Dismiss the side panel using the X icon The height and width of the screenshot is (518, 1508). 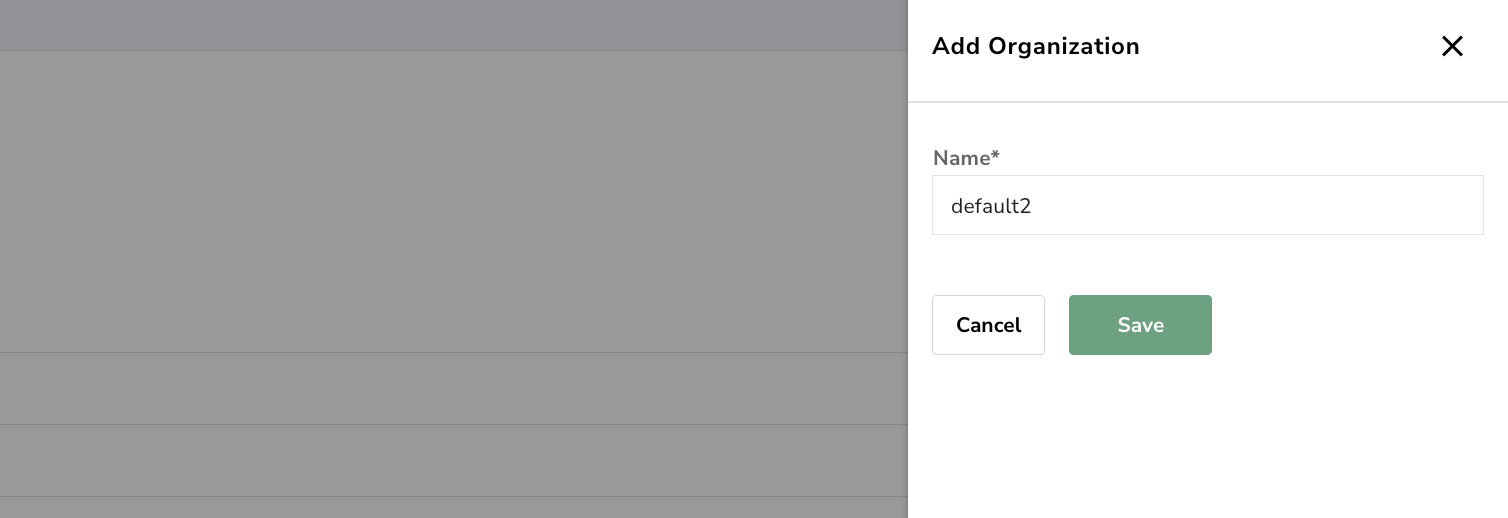click(1452, 46)
